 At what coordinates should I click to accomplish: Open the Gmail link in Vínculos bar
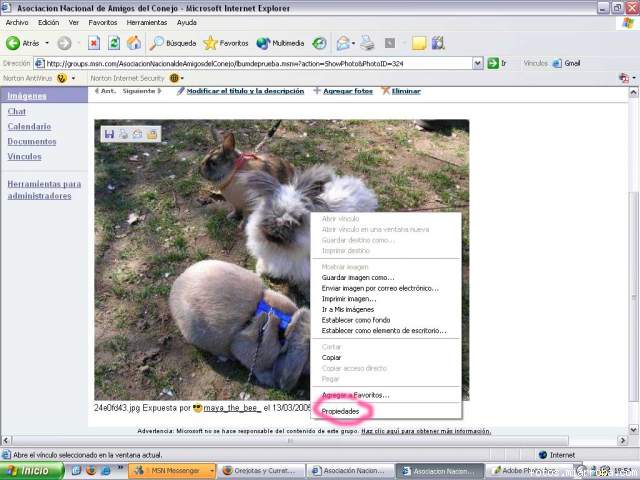click(567, 63)
